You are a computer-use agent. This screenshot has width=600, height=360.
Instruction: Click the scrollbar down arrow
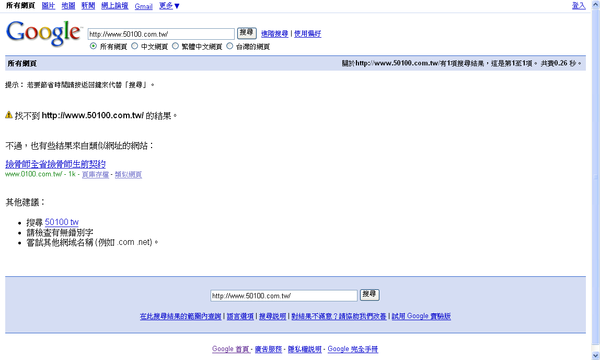point(596,356)
